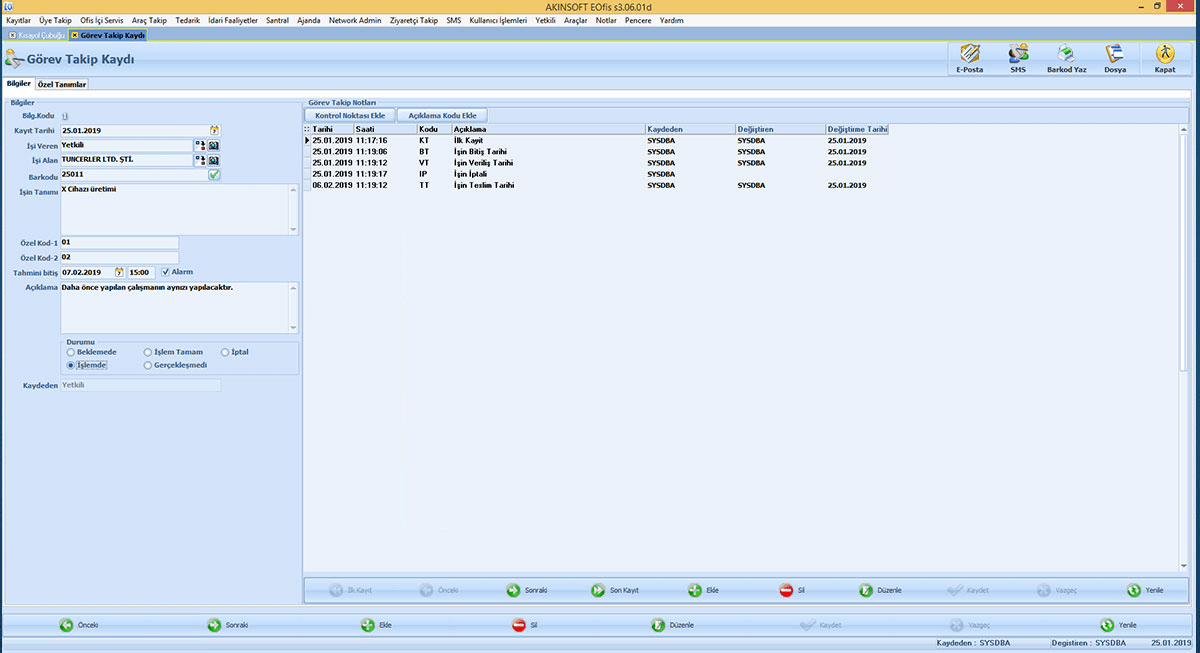Open the Kayıtlar menu
Screen dimensions: 1200x653
click(x=19, y=20)
